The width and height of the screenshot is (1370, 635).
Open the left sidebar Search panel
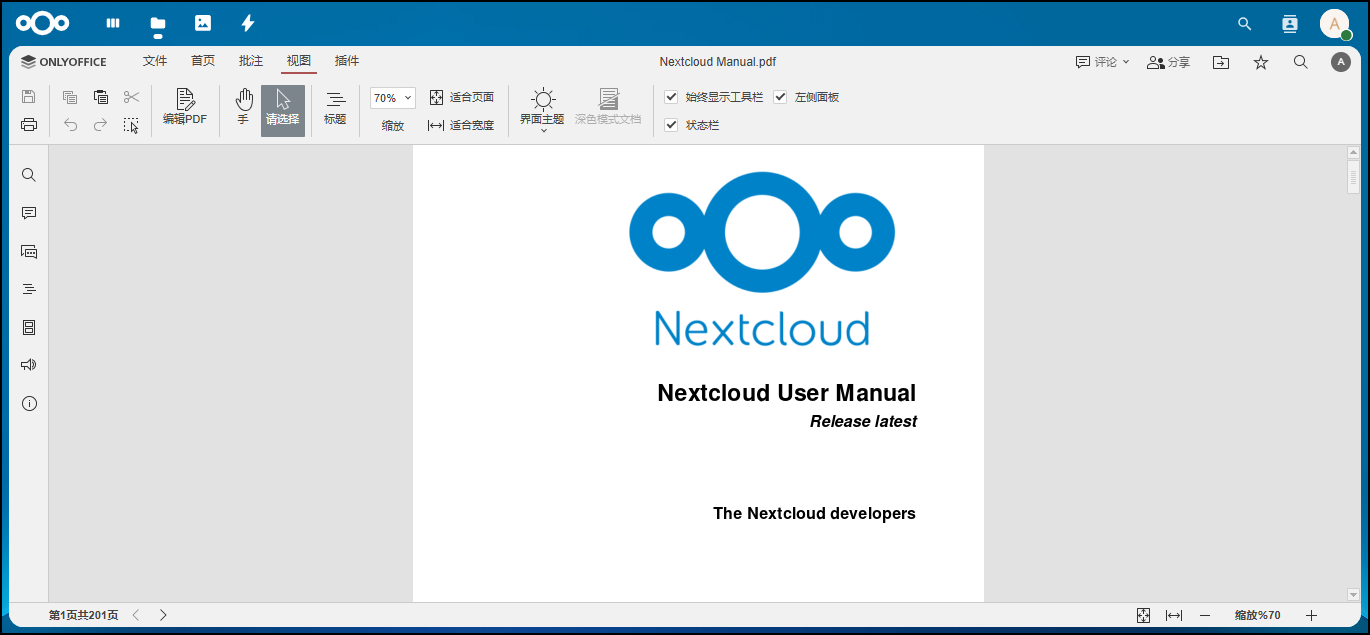29,175
